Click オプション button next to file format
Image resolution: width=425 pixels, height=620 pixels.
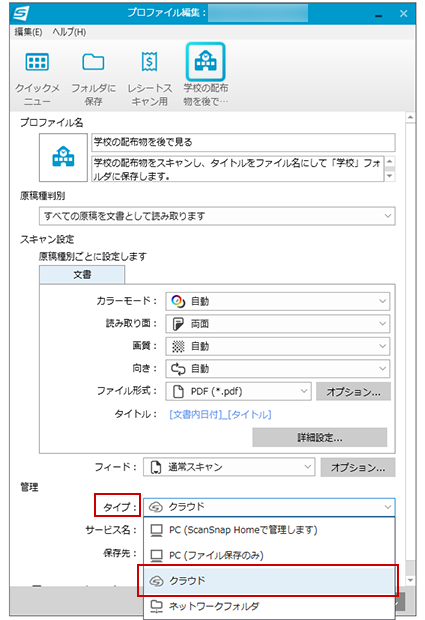point(353,391)
